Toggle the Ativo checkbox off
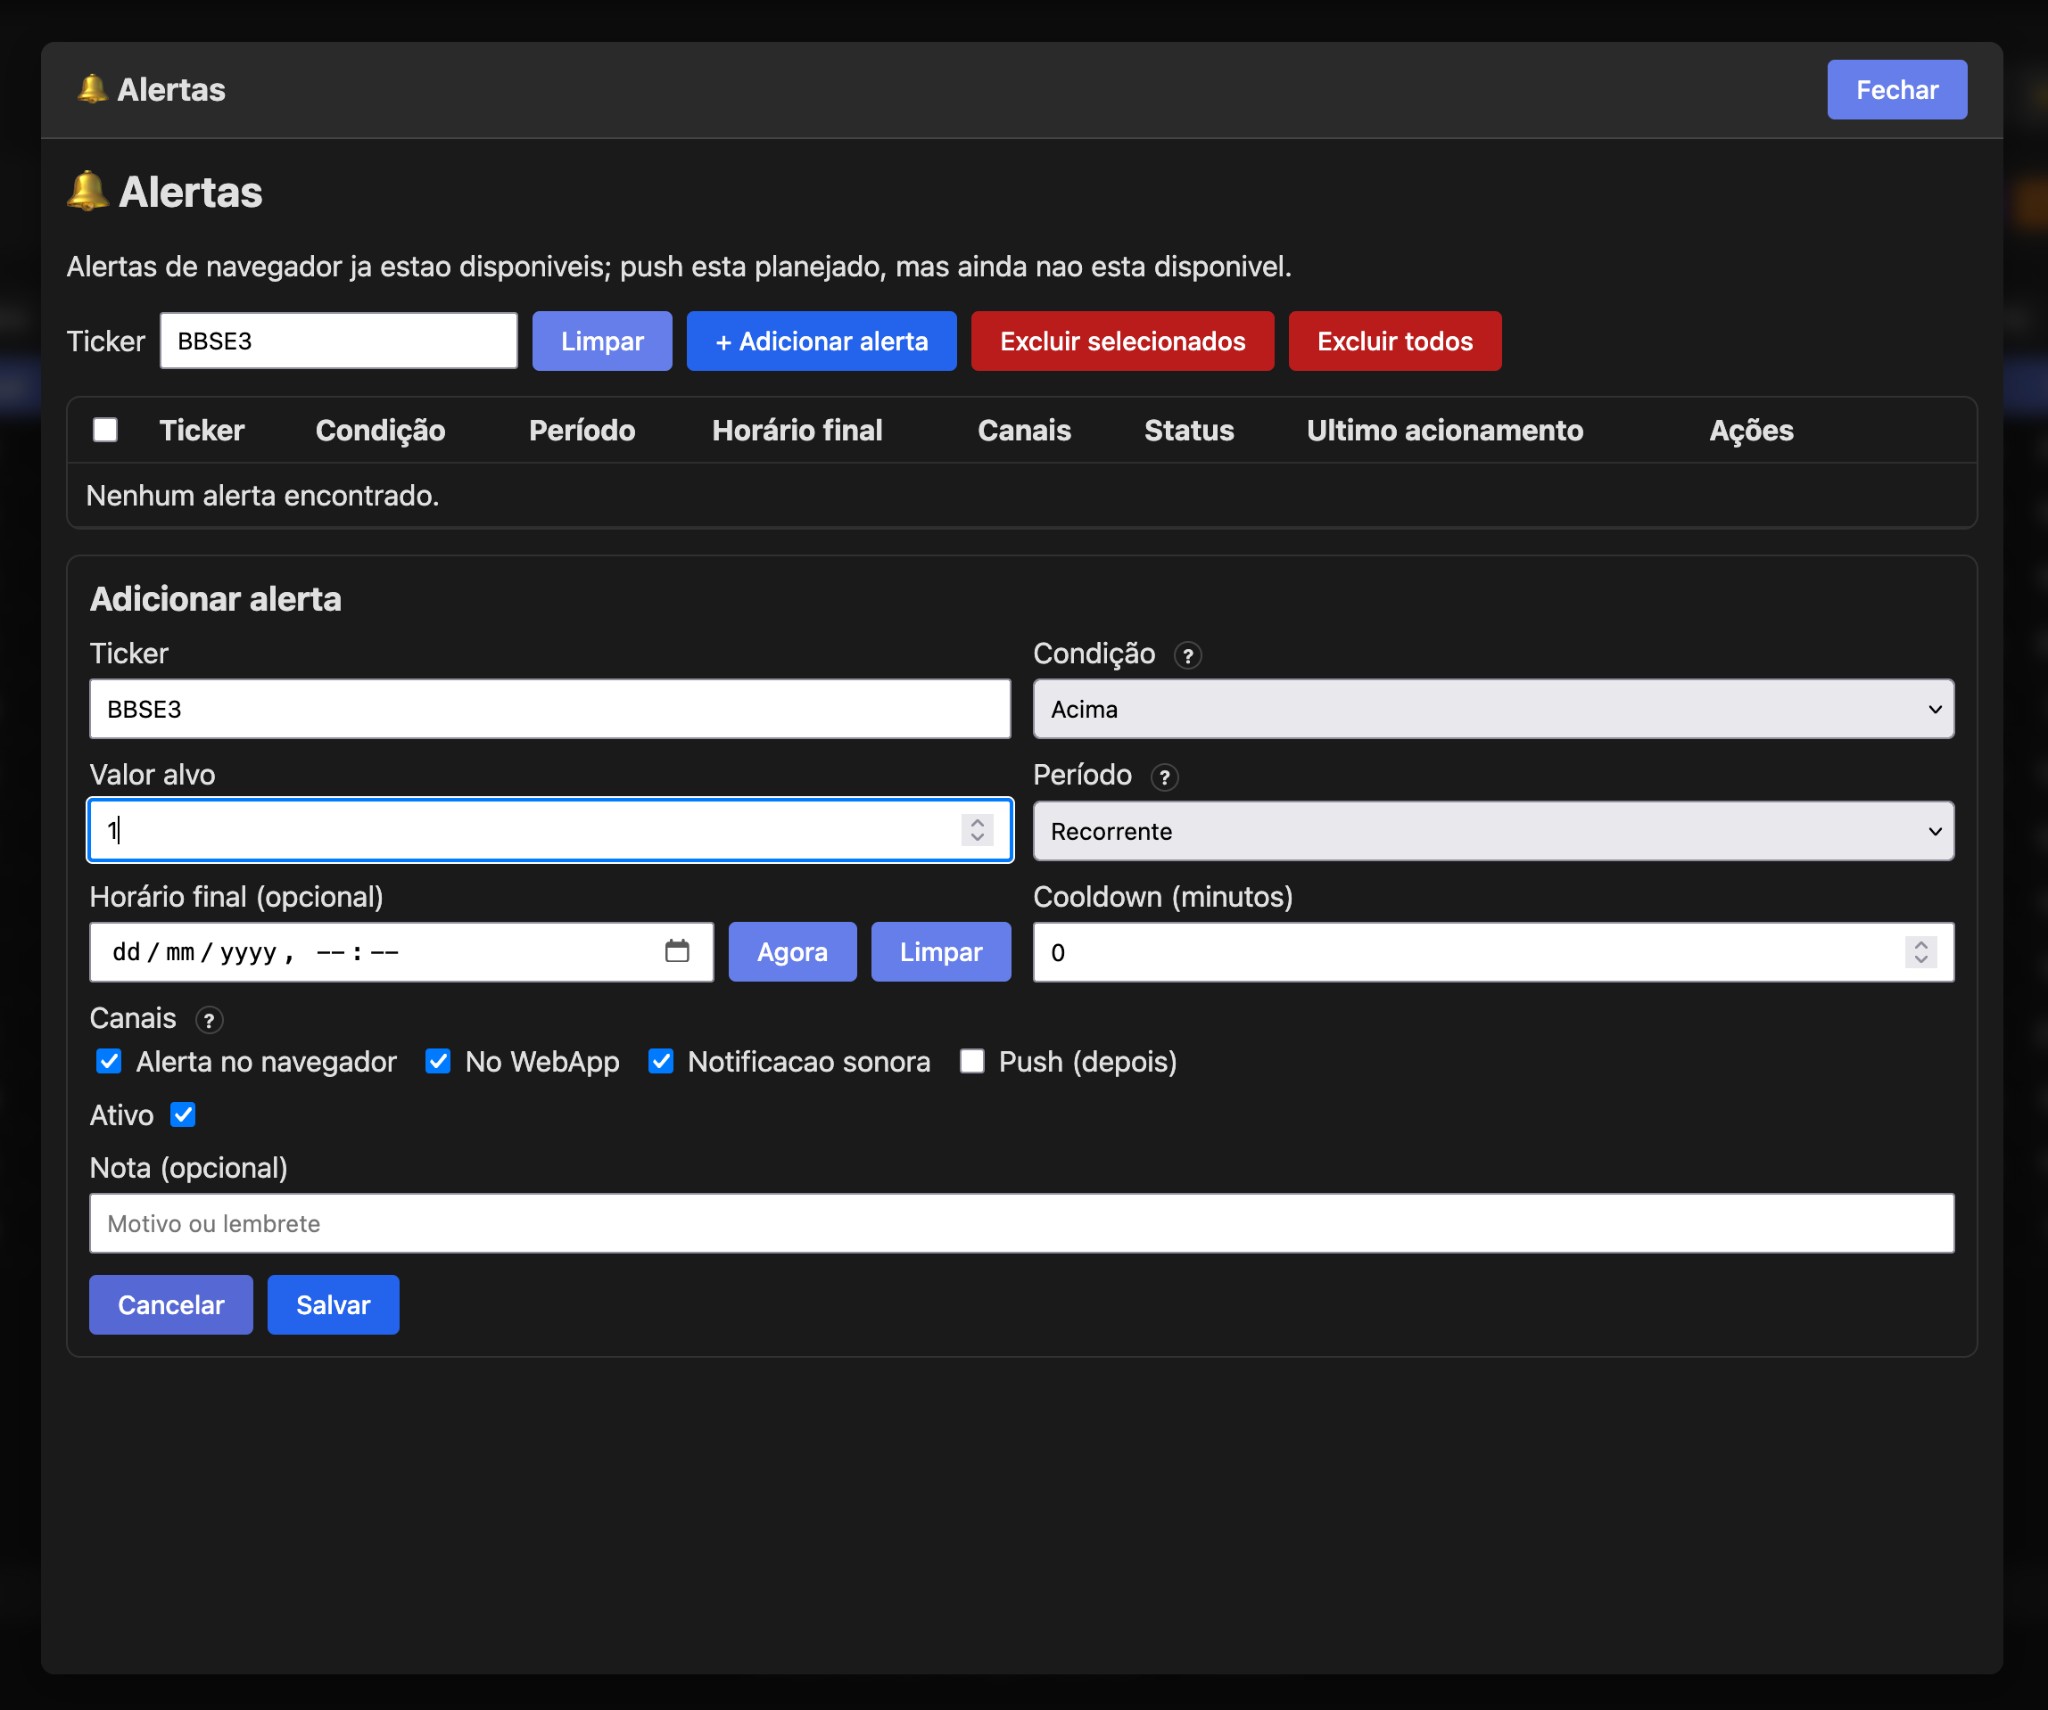This screenshot has width=2048, height=1710. coord(184,1114)
